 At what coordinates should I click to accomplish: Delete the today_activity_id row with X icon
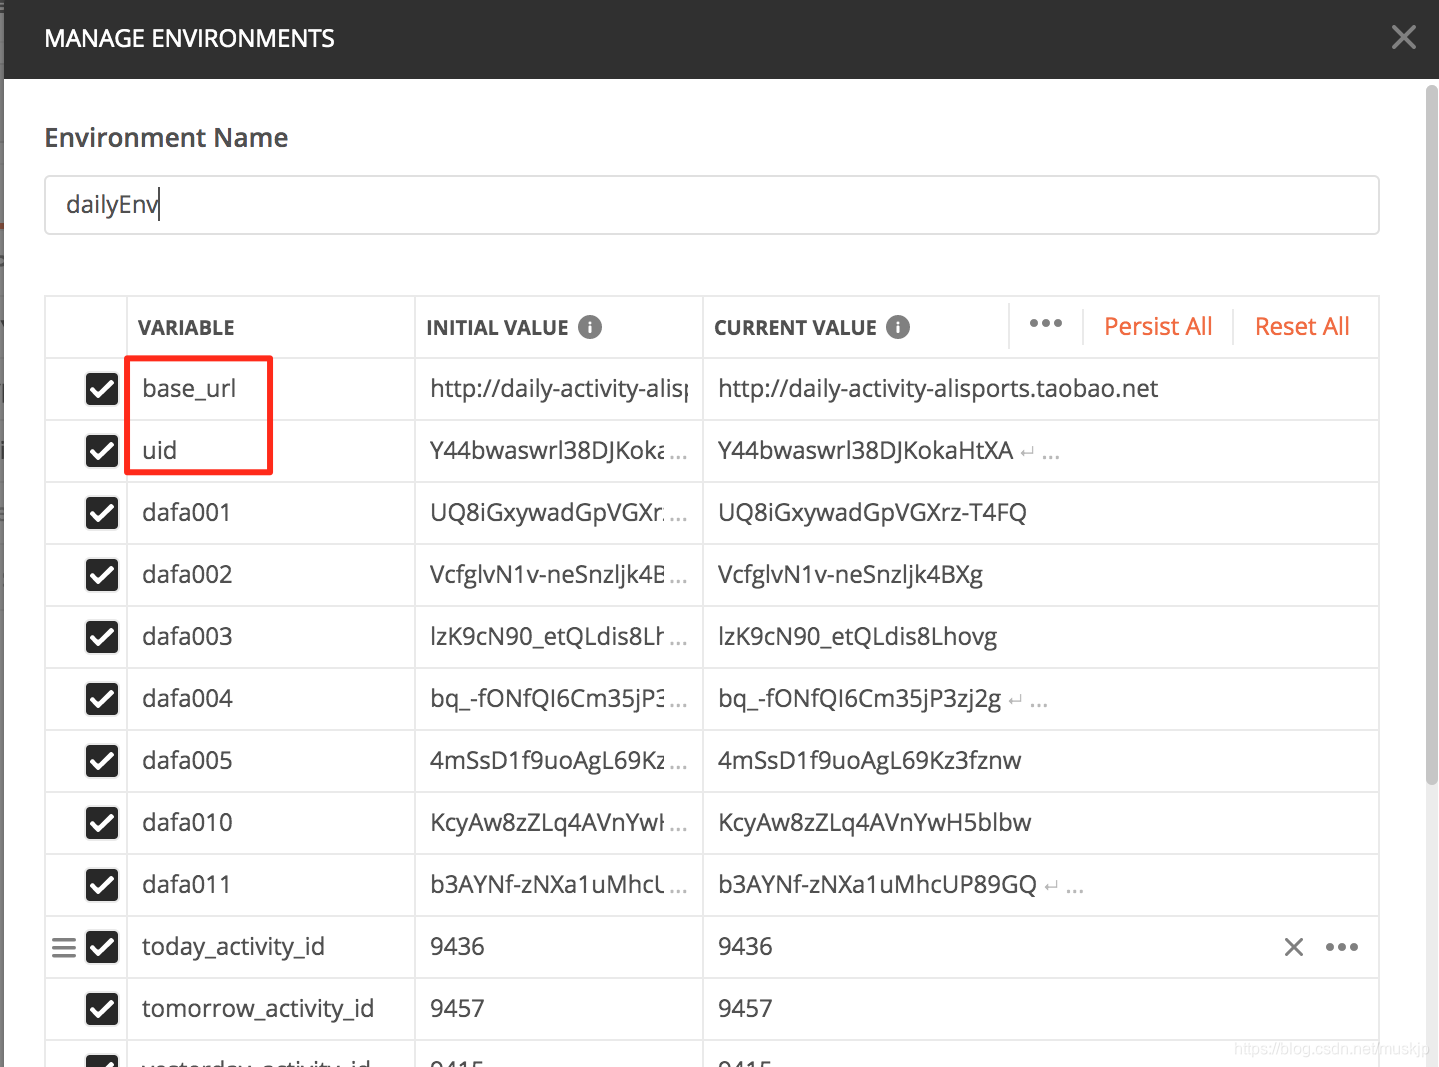1294,947
